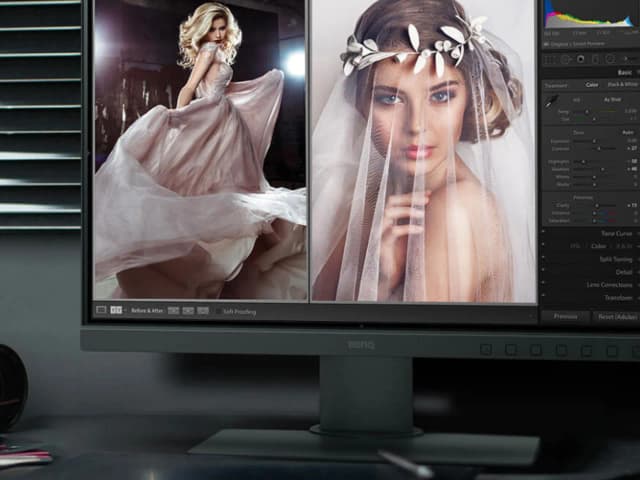640x480 pixels.
Task: Click the third Before & After copy icon
Action: pos(203,311)
